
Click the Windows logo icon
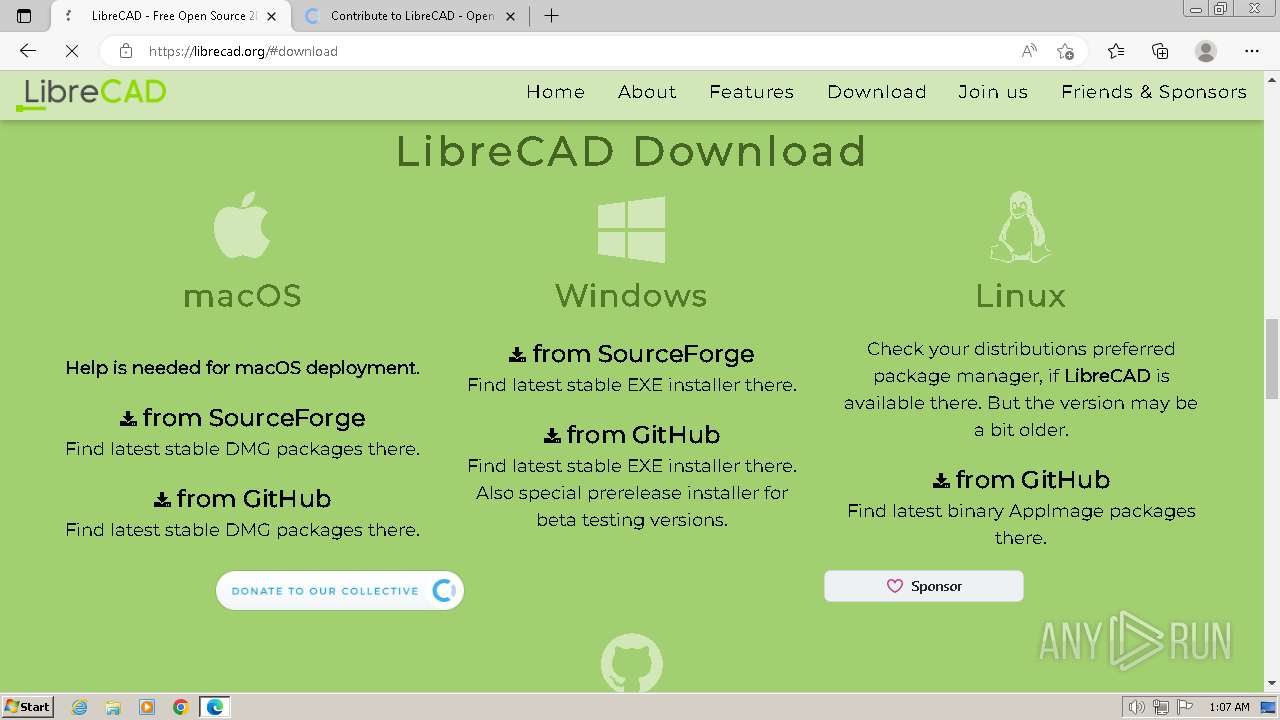[x=631, y=229]
